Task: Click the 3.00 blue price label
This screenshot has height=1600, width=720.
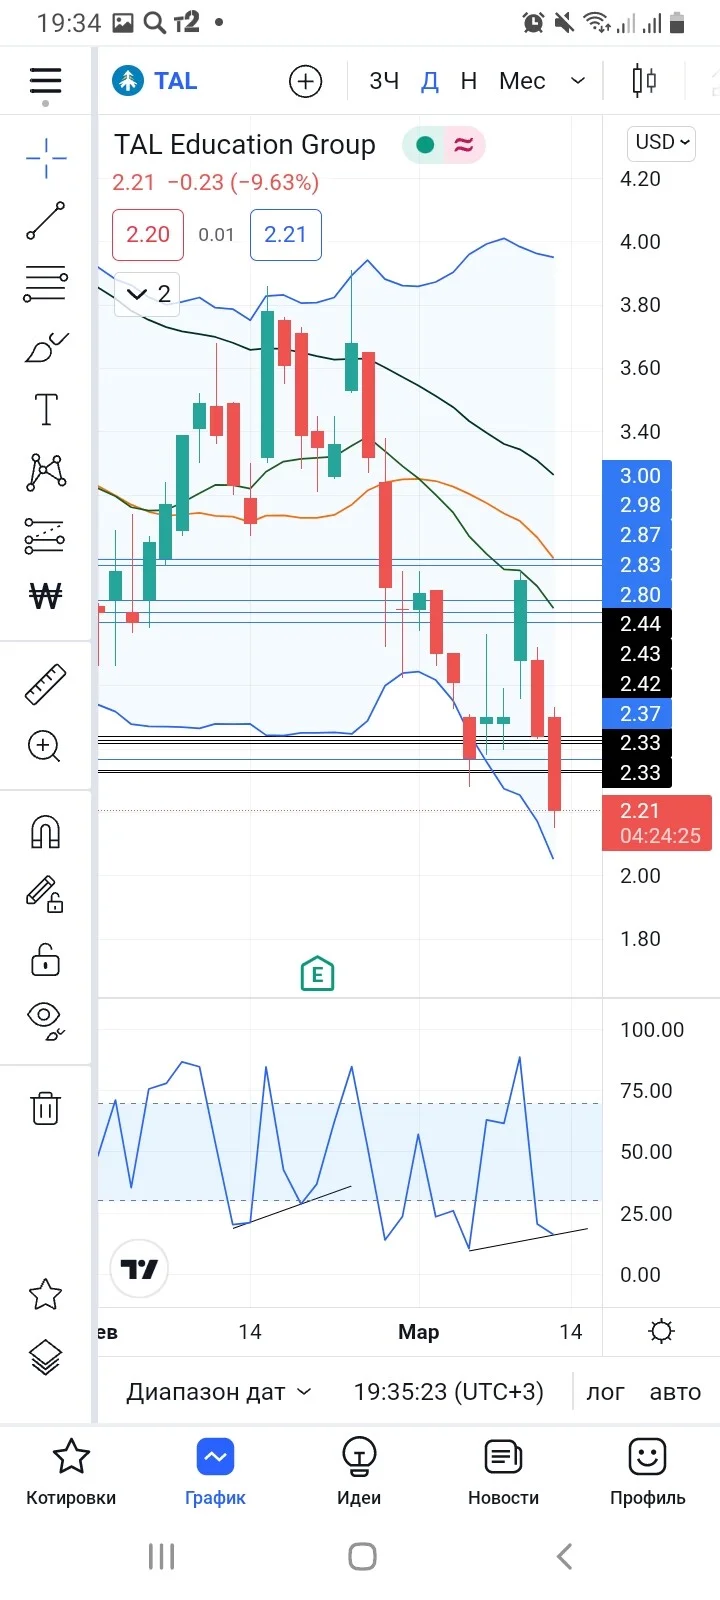Action: tap(637, 475)
